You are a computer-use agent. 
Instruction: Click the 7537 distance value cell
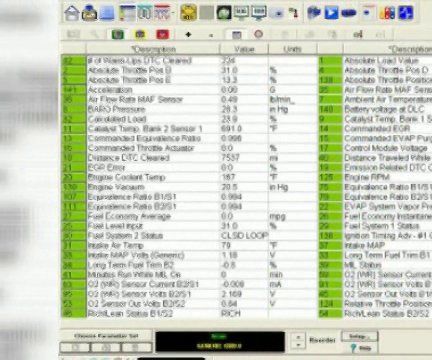pos(244,158)
